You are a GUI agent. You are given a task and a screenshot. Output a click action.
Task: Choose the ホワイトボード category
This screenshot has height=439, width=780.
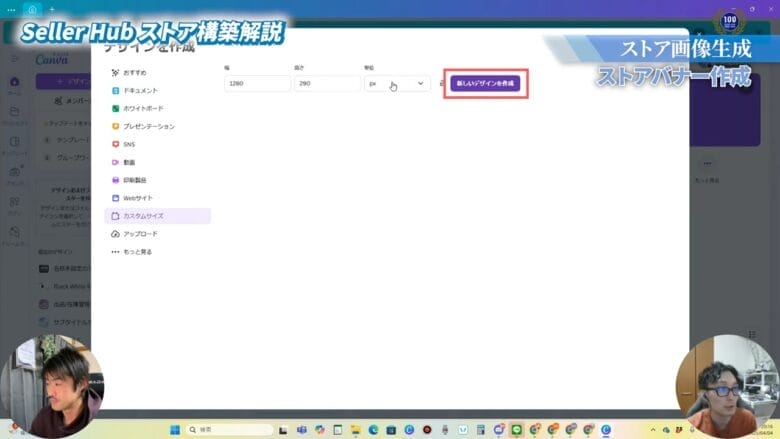137,108
